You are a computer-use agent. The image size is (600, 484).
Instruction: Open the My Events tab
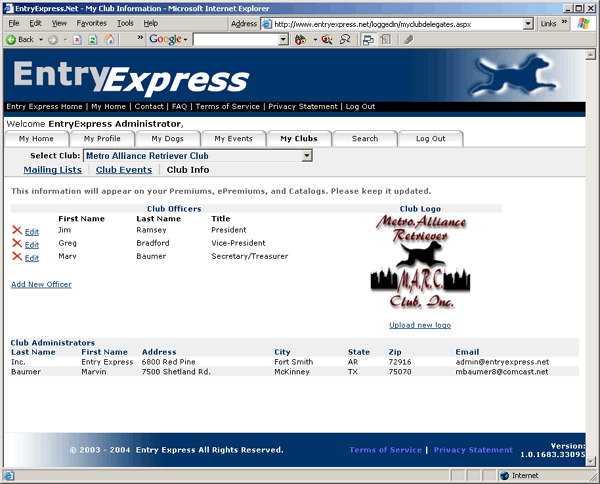point(233,139)
